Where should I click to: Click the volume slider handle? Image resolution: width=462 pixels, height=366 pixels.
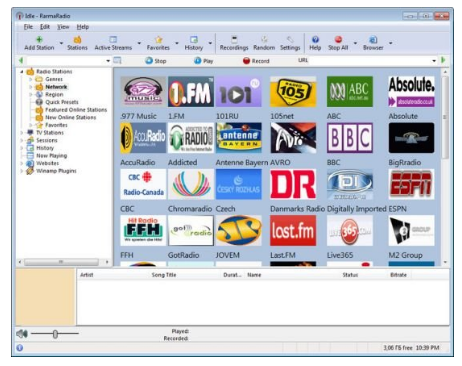(55, 334)
